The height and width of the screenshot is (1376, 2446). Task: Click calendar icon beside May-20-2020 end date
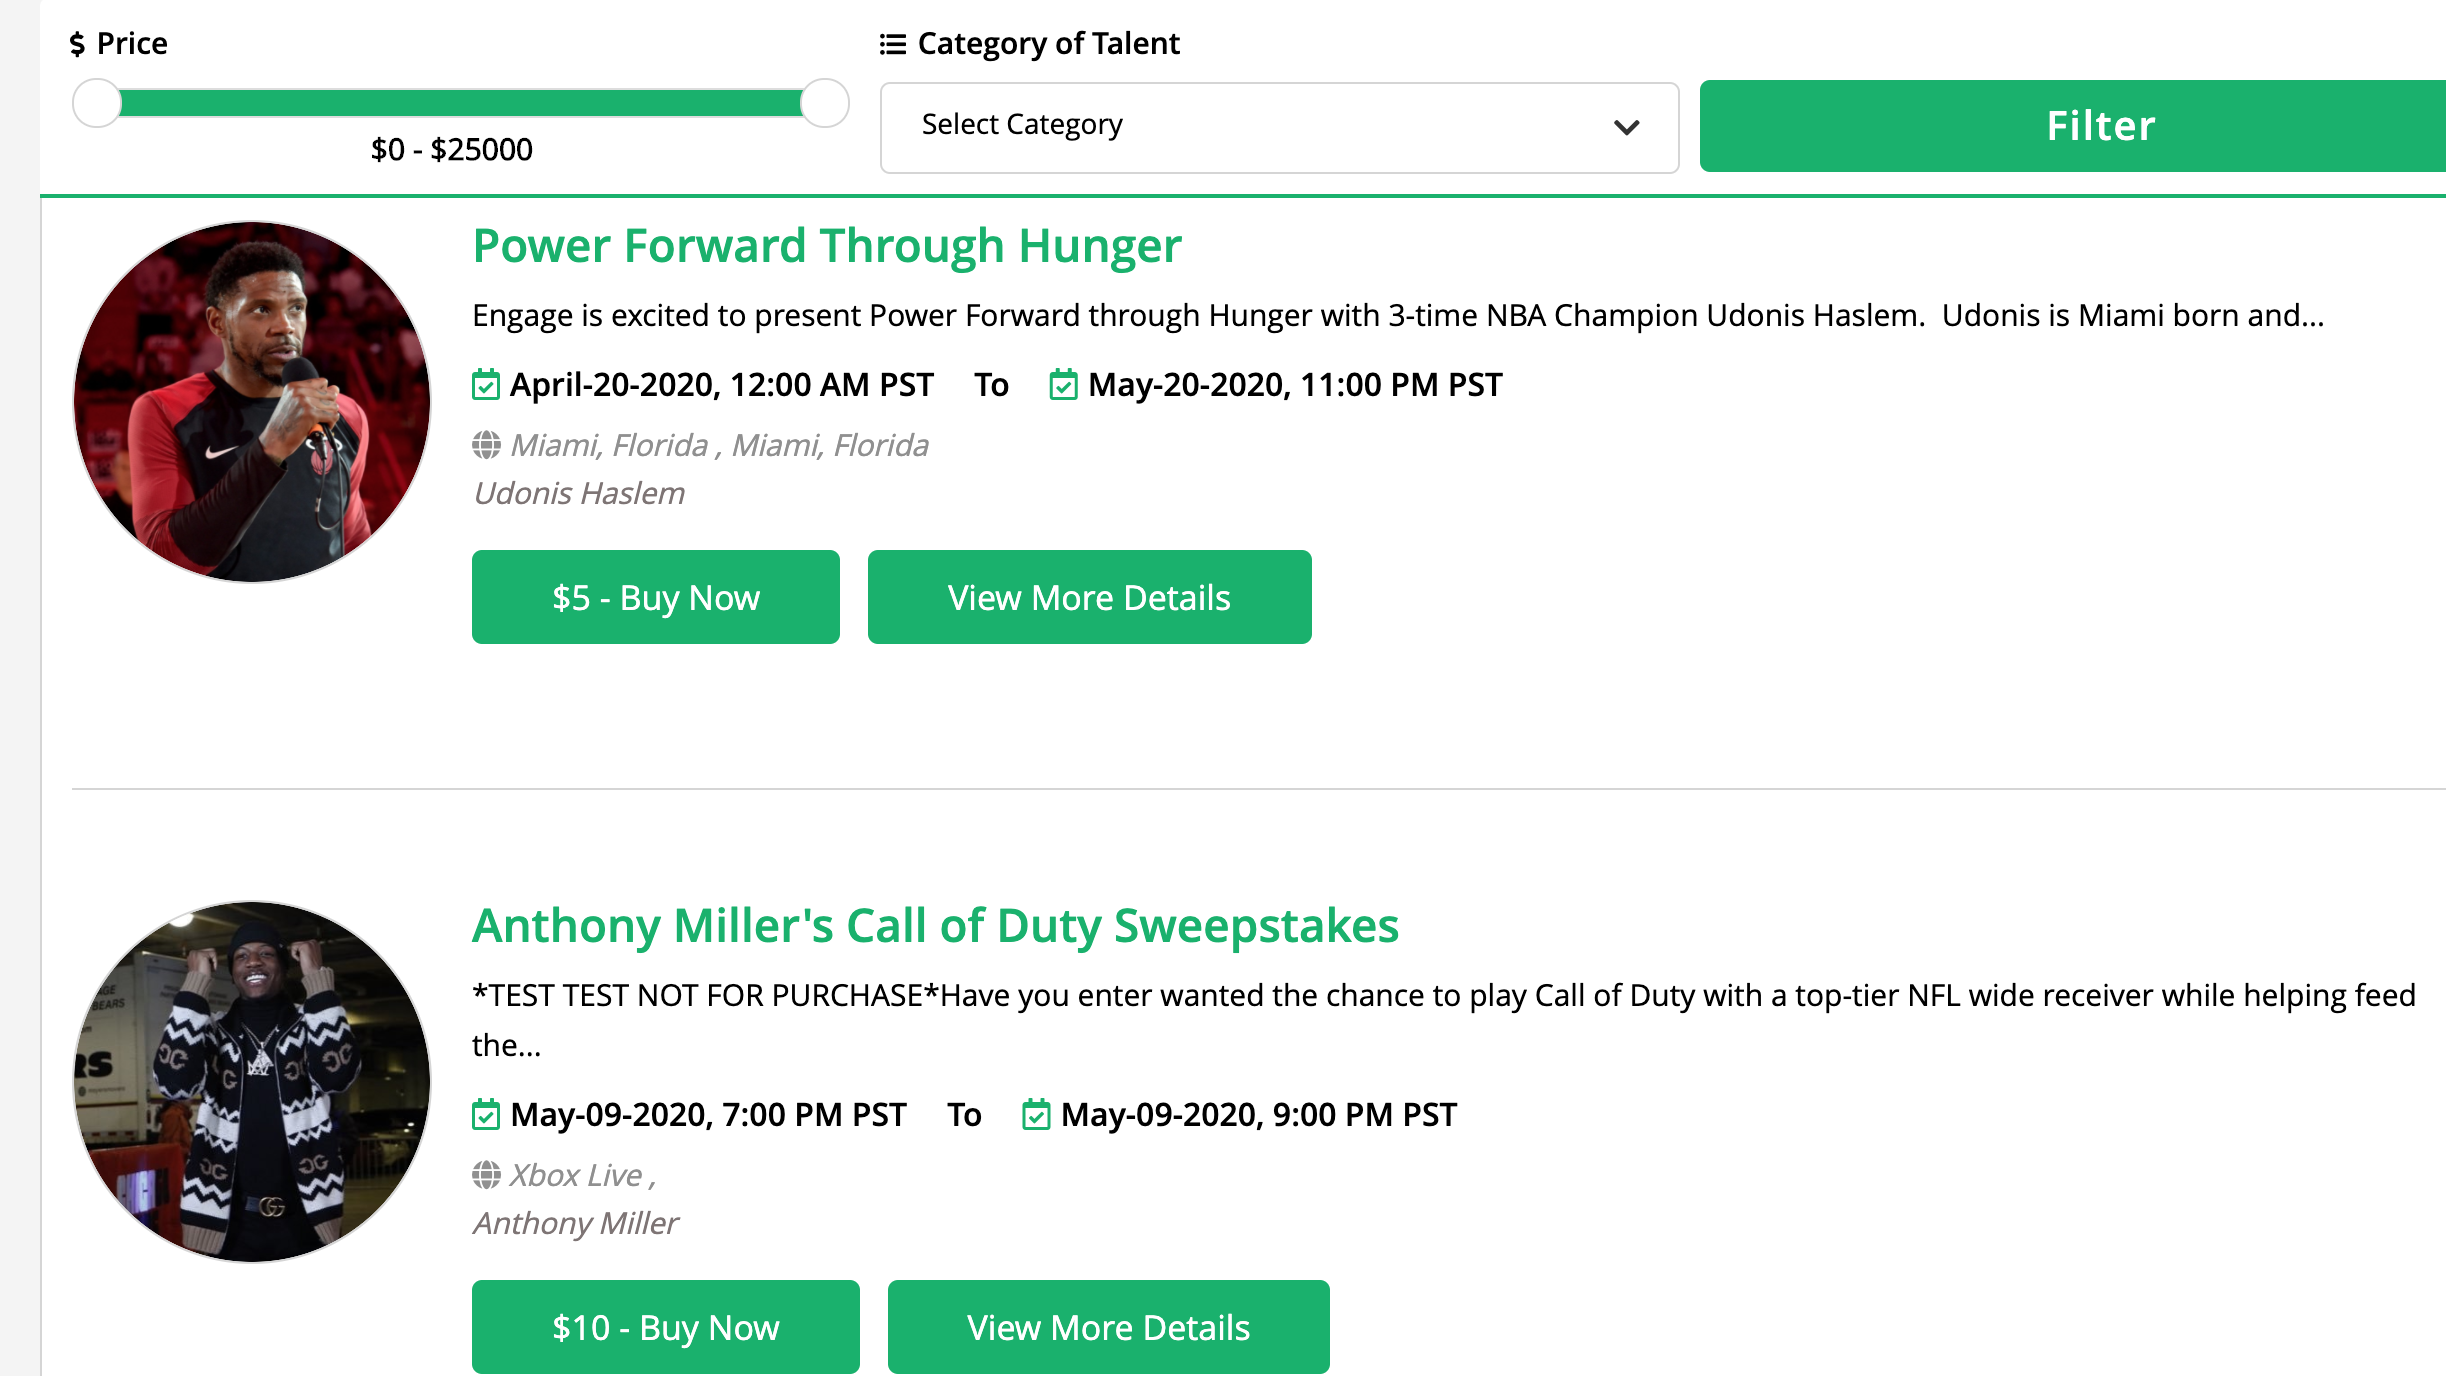click(1063, 385)
